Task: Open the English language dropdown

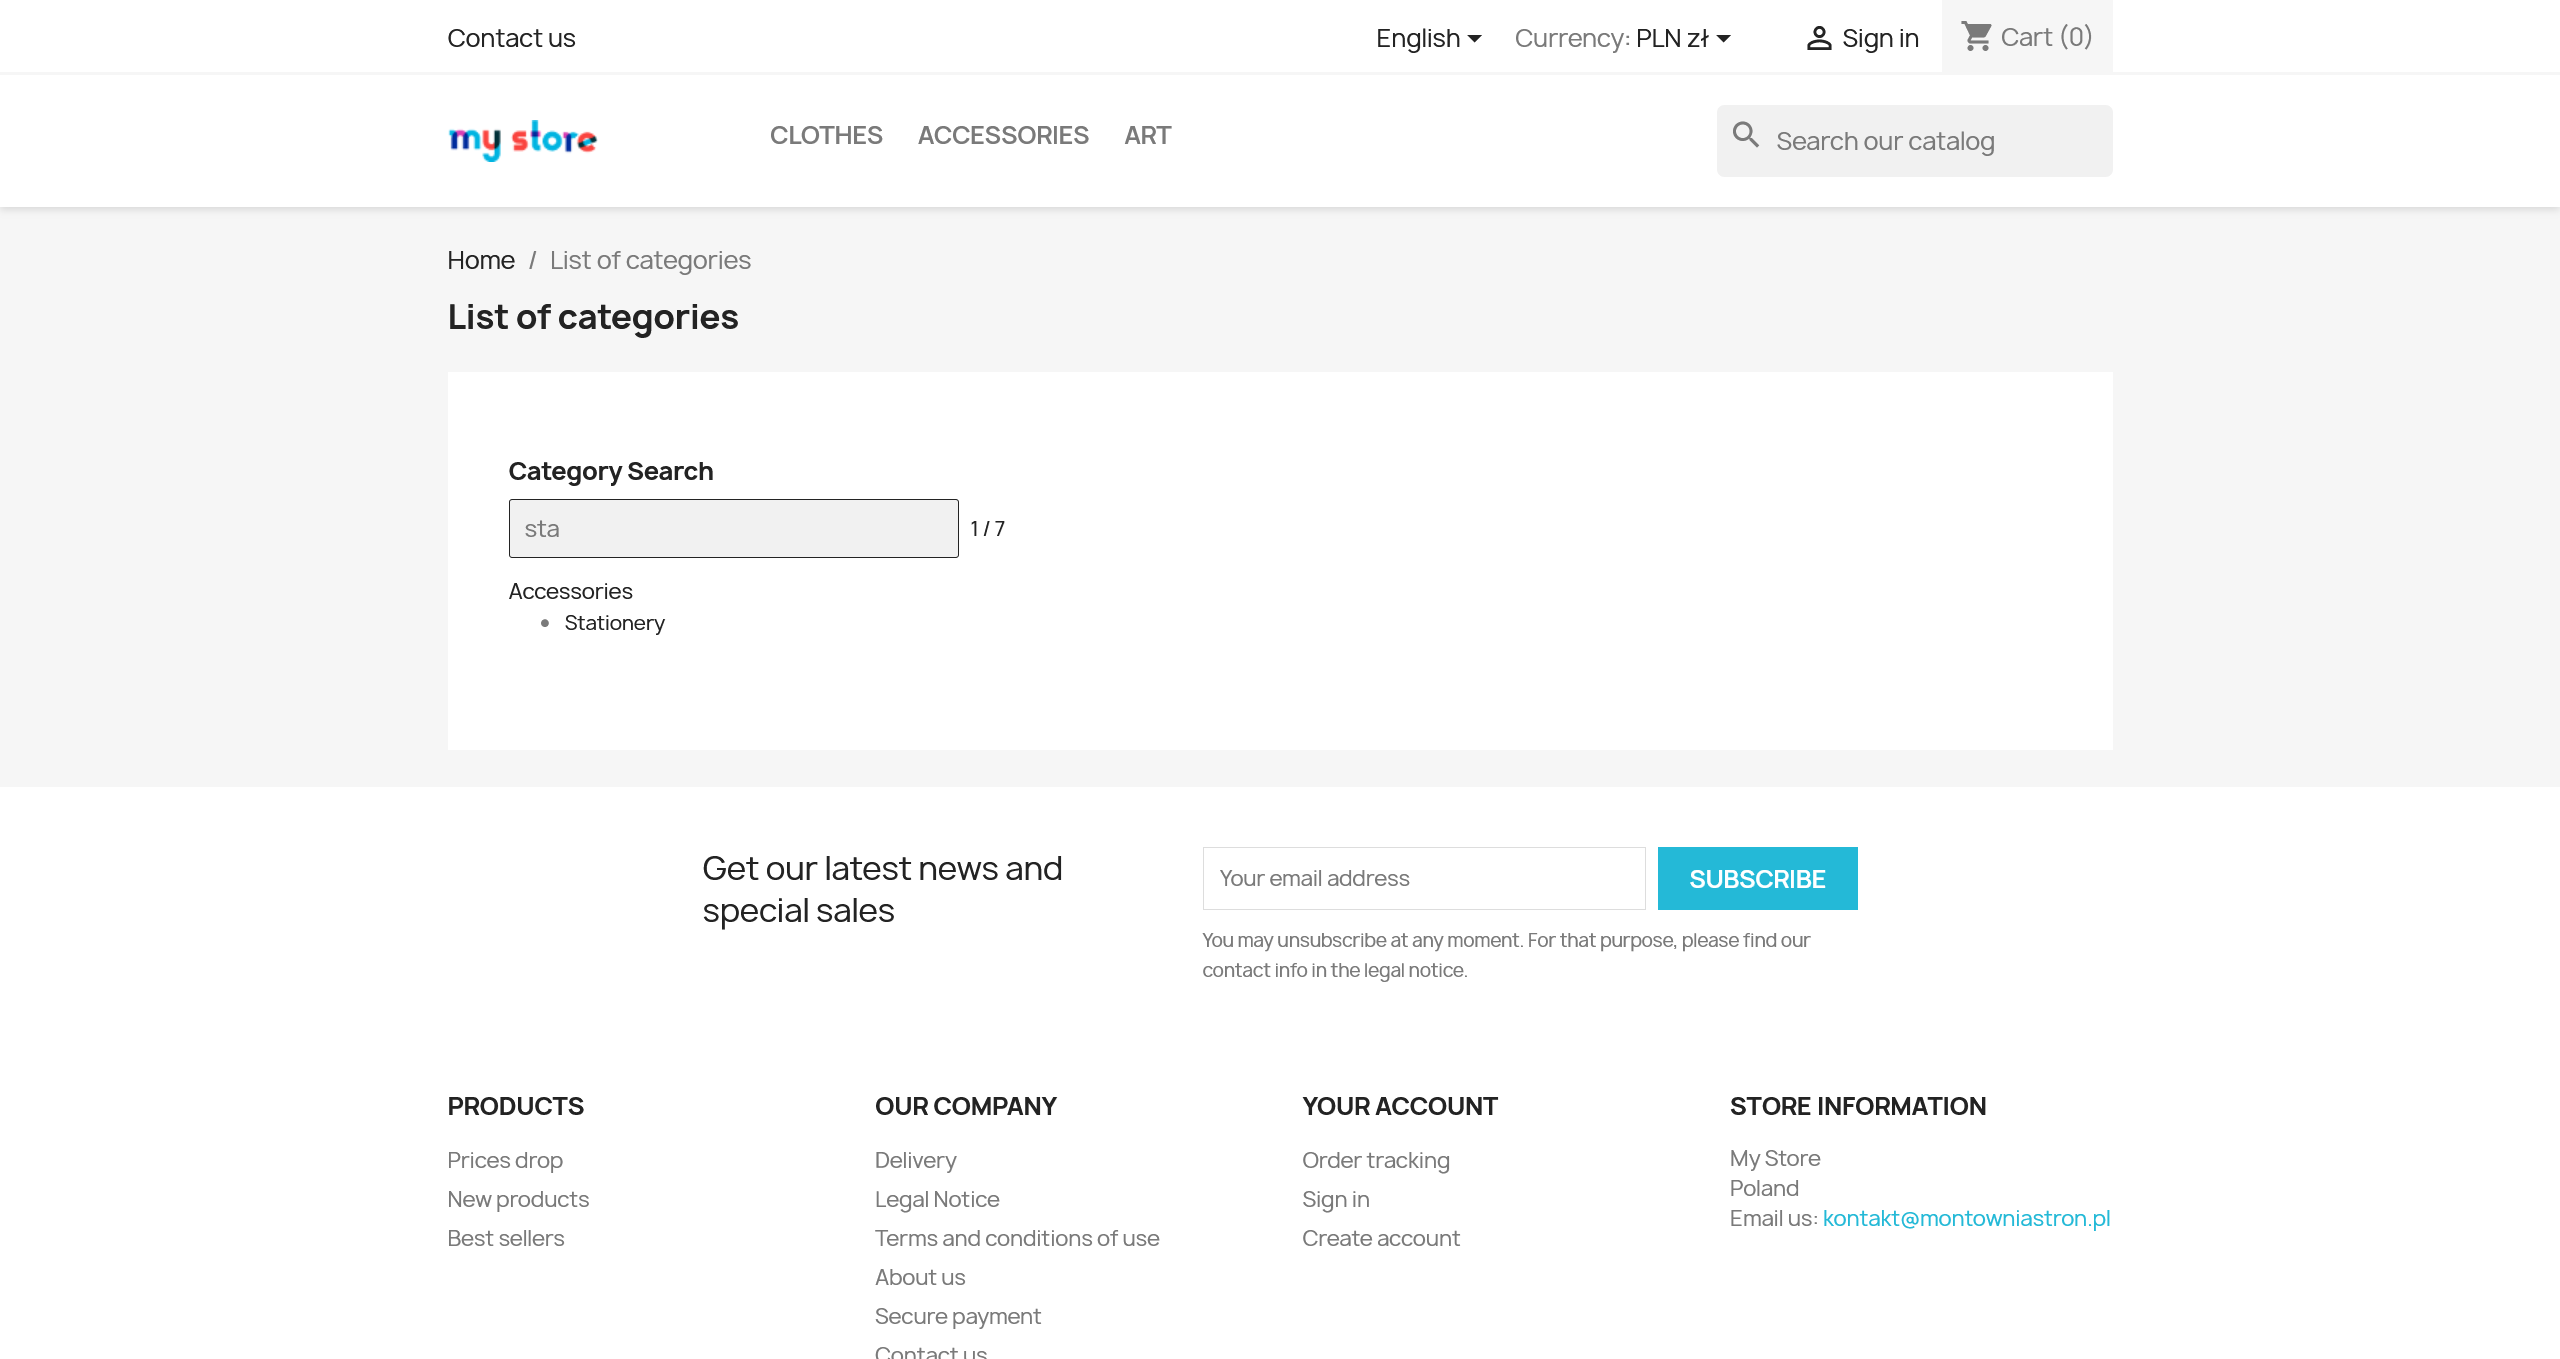Action: [1428, 38]
